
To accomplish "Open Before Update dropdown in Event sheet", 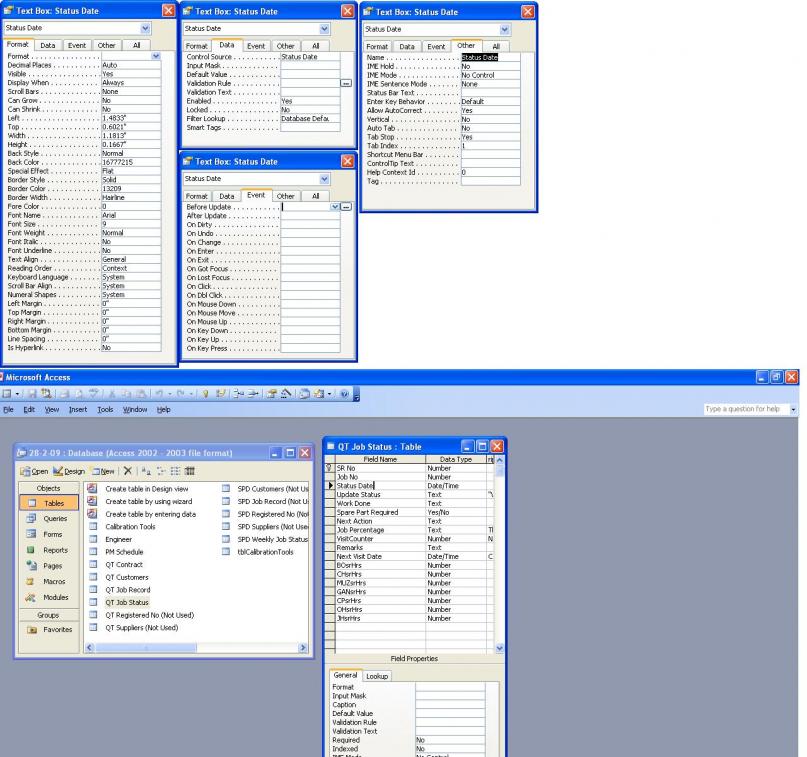I will pyautogui.click(x=335, y=207).
